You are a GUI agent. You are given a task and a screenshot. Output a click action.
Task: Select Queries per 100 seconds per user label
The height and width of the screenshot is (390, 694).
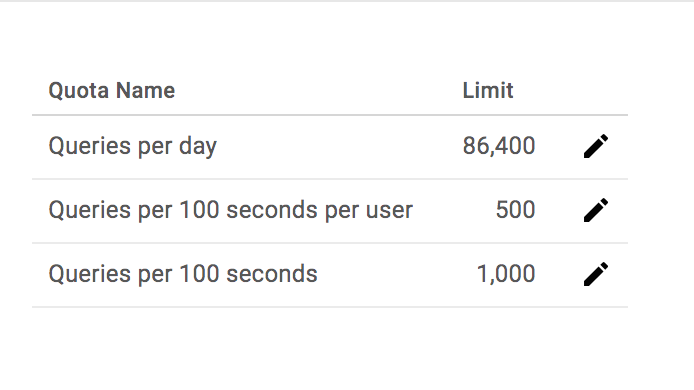click(x=230, y=210)
